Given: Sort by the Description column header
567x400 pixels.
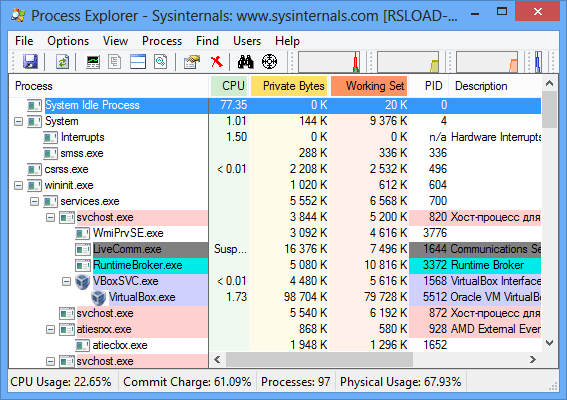Looking at the screenshot, I should pyautogui.click(x=495, y=86).
